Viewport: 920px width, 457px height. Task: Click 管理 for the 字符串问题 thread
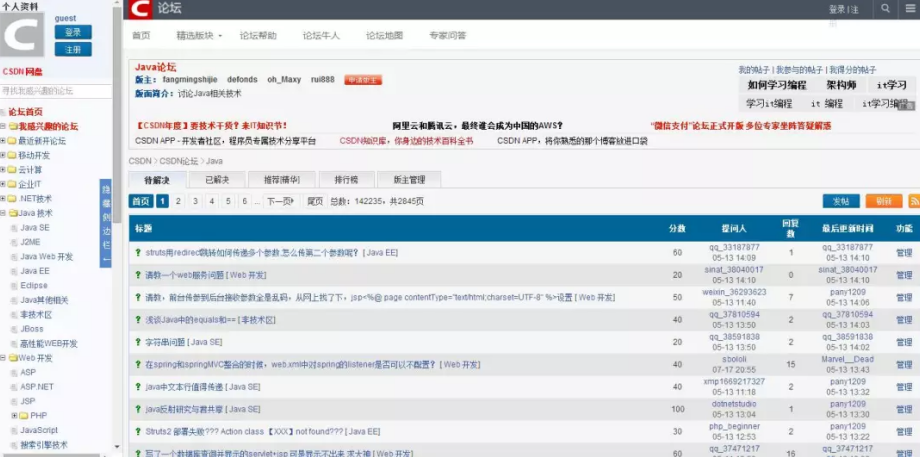point(904,342)
